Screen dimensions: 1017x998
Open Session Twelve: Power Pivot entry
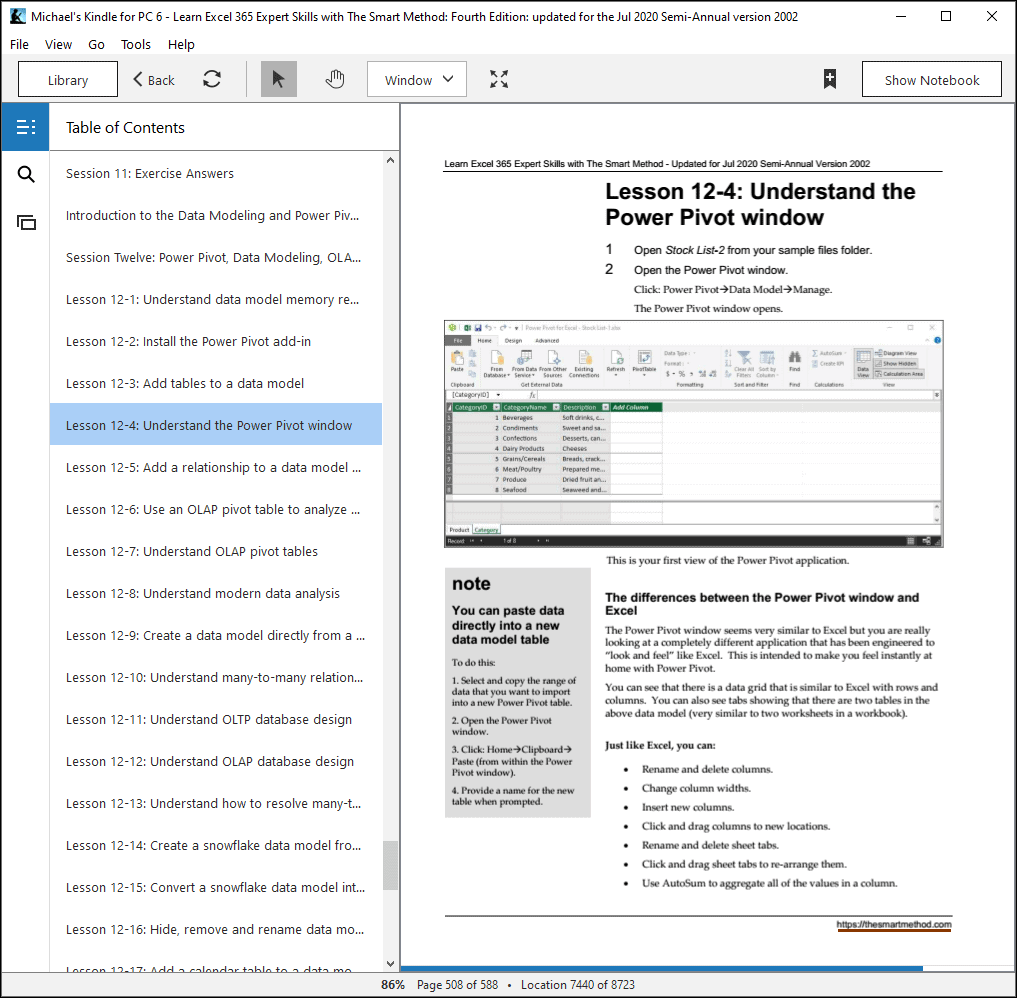pos(215,257)
